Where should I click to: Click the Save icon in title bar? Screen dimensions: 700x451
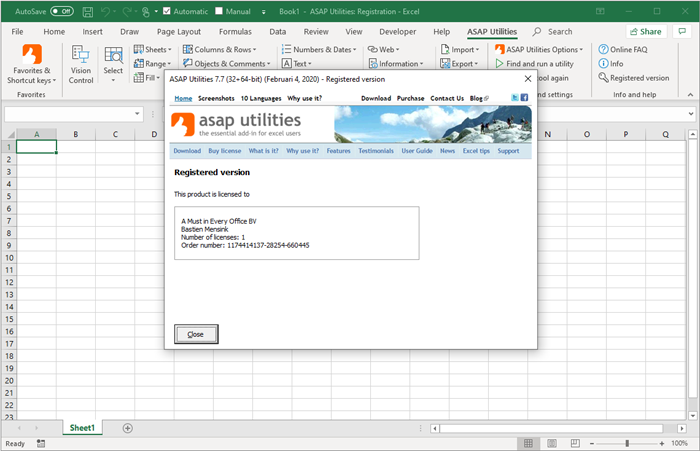click(x=88, y=12)
